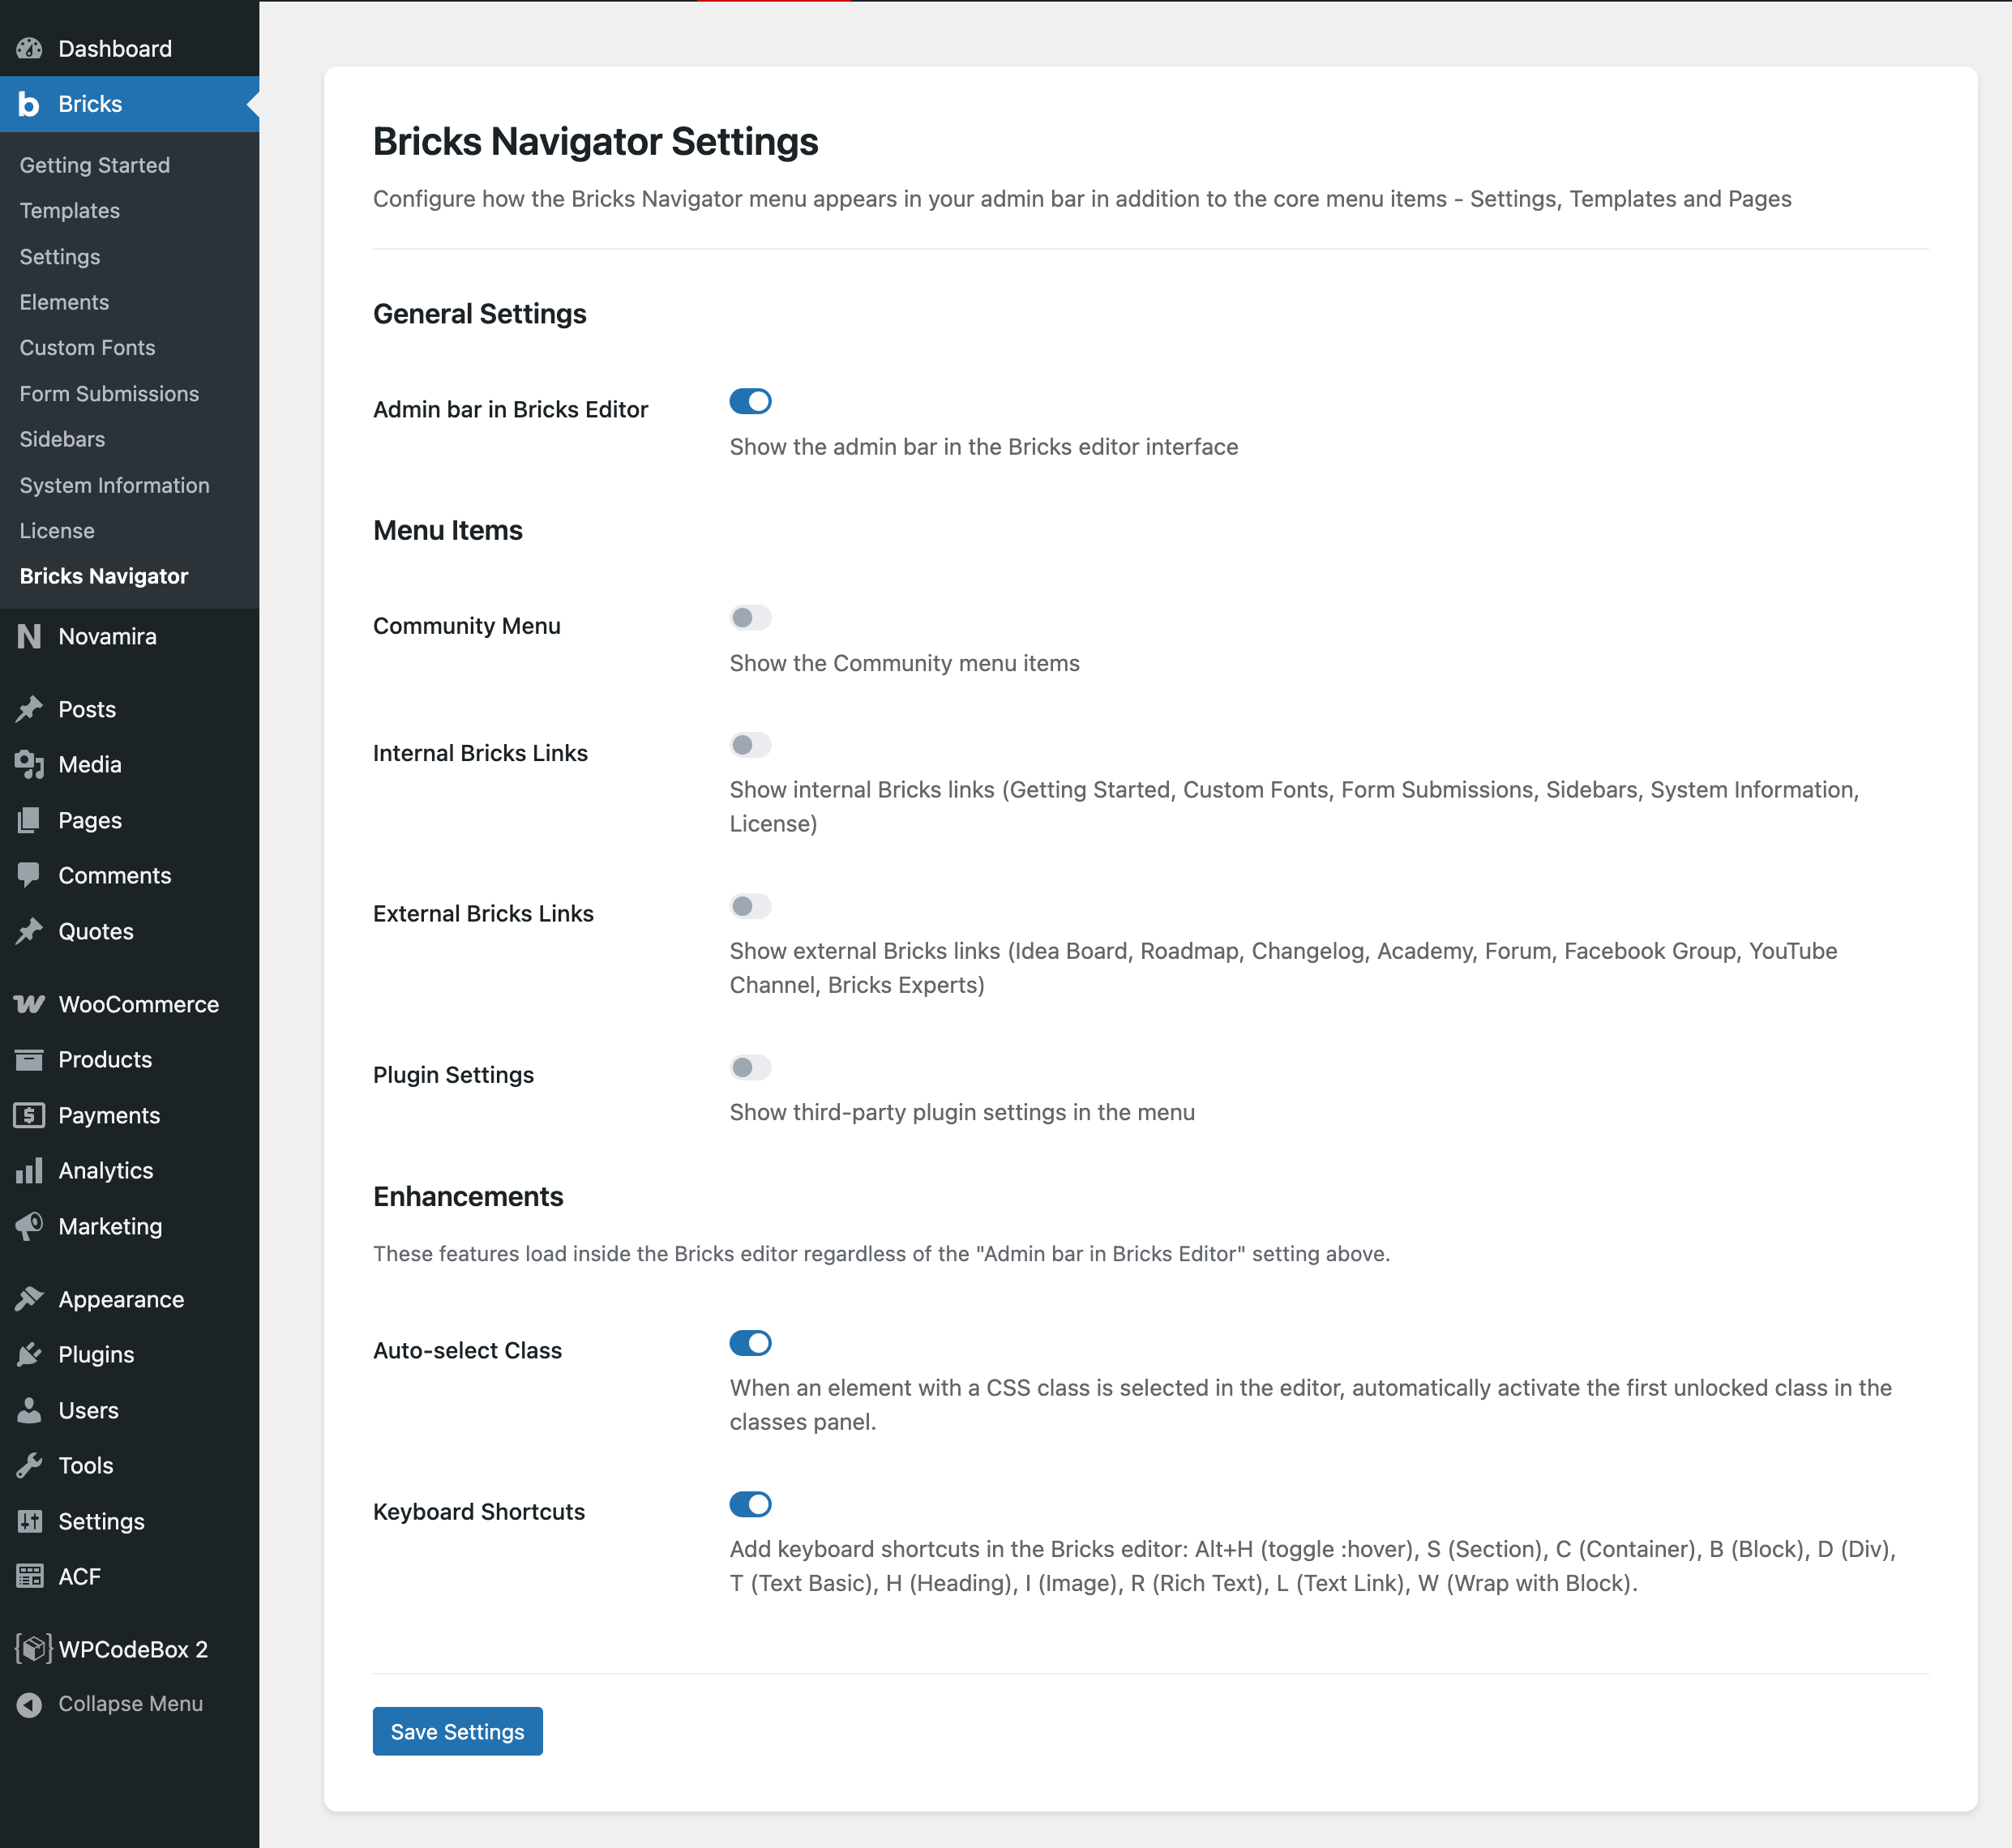Viewport: 2012px width, 1848px height.
Task: Switch on External Bricks Links toggle
Action: (x=750, y=906)
